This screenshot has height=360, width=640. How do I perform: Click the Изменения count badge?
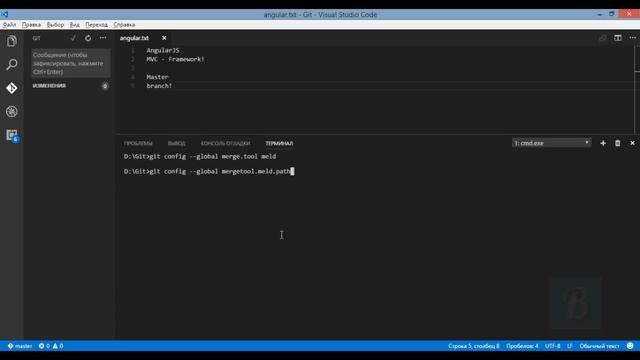tap(105, 86)
